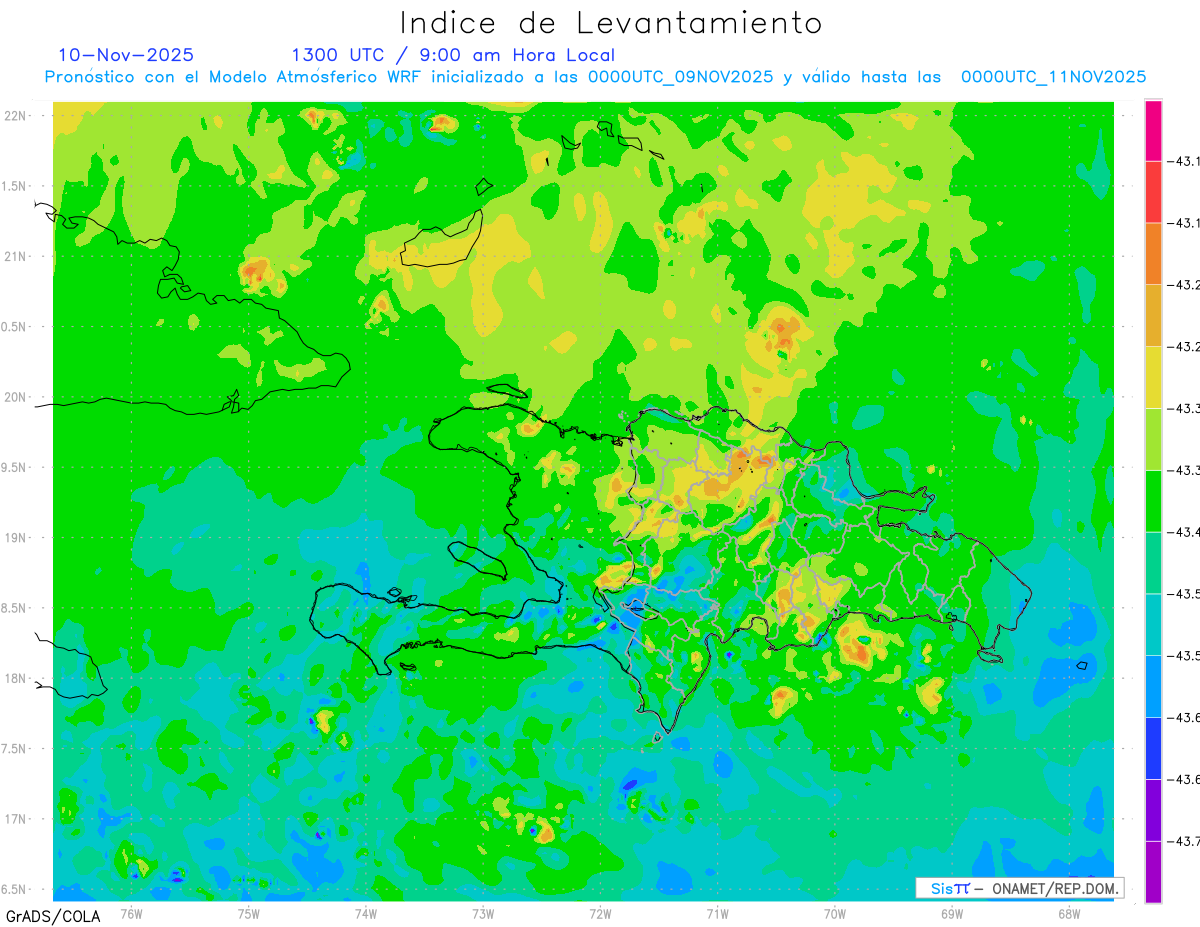Click the -43.4 color bar label

coord(1184,532)
